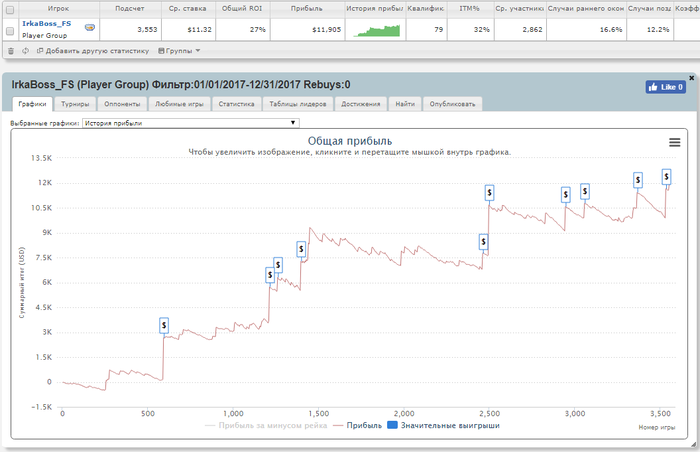
Task: Open the 'Достижения' tab
Action: [x=361, y=104]
